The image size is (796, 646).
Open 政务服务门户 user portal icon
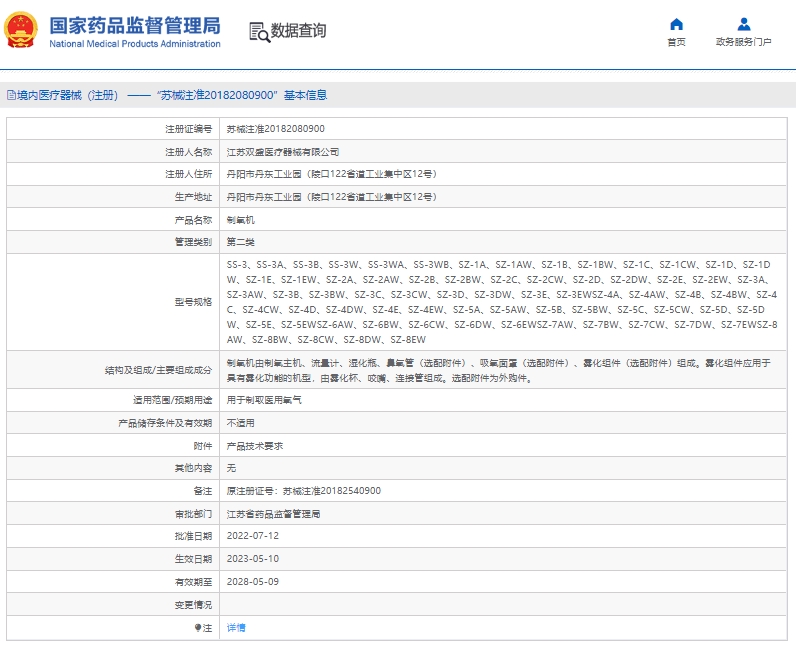coord(744,24)
